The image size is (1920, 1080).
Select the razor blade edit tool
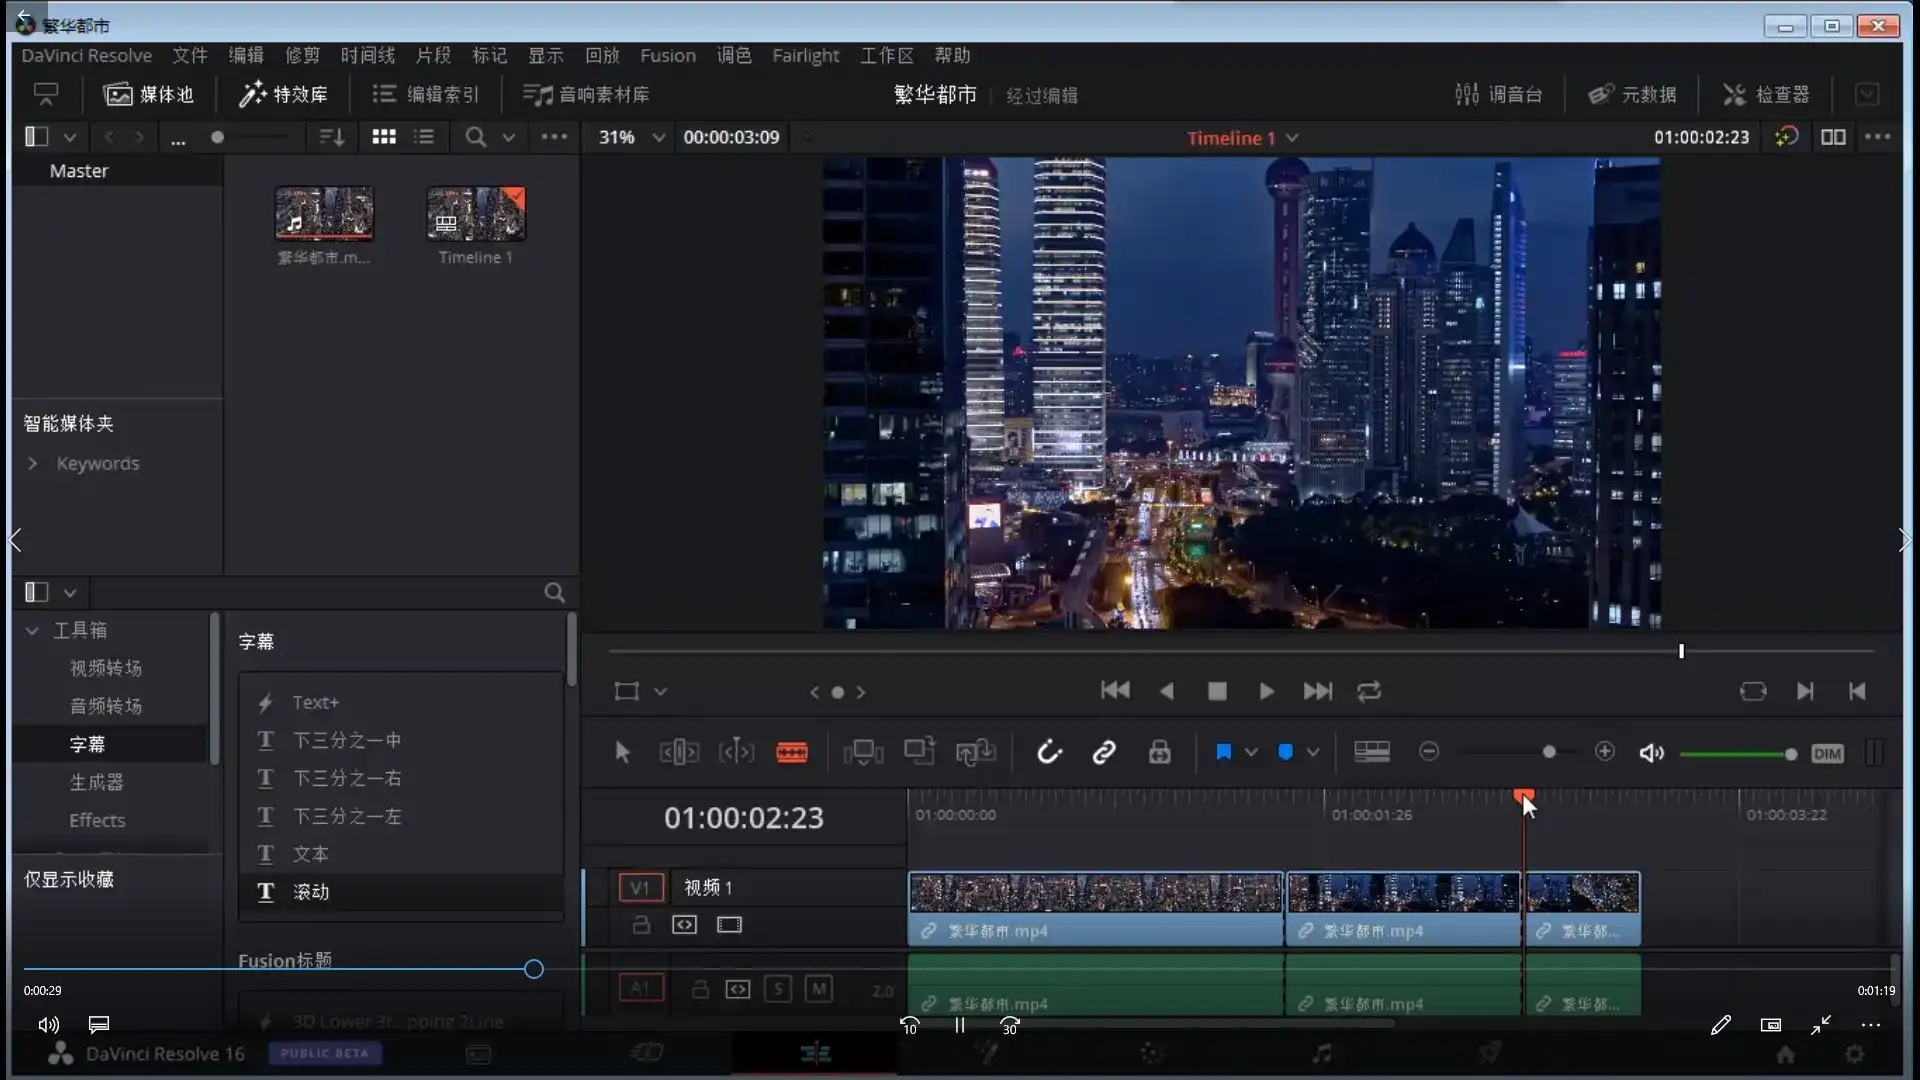791,752
